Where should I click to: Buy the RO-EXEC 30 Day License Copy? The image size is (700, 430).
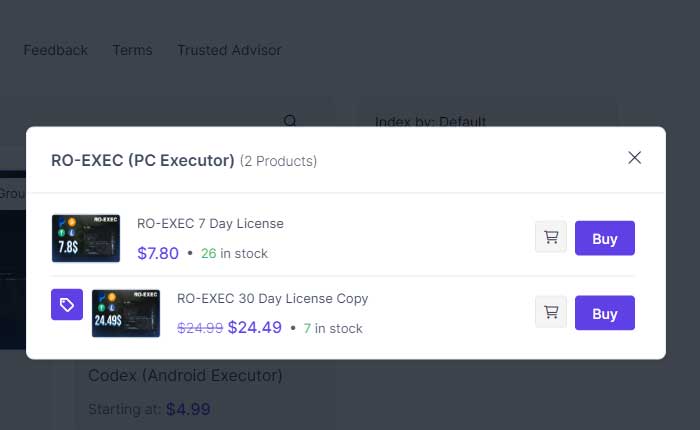(x=604, y=313)
